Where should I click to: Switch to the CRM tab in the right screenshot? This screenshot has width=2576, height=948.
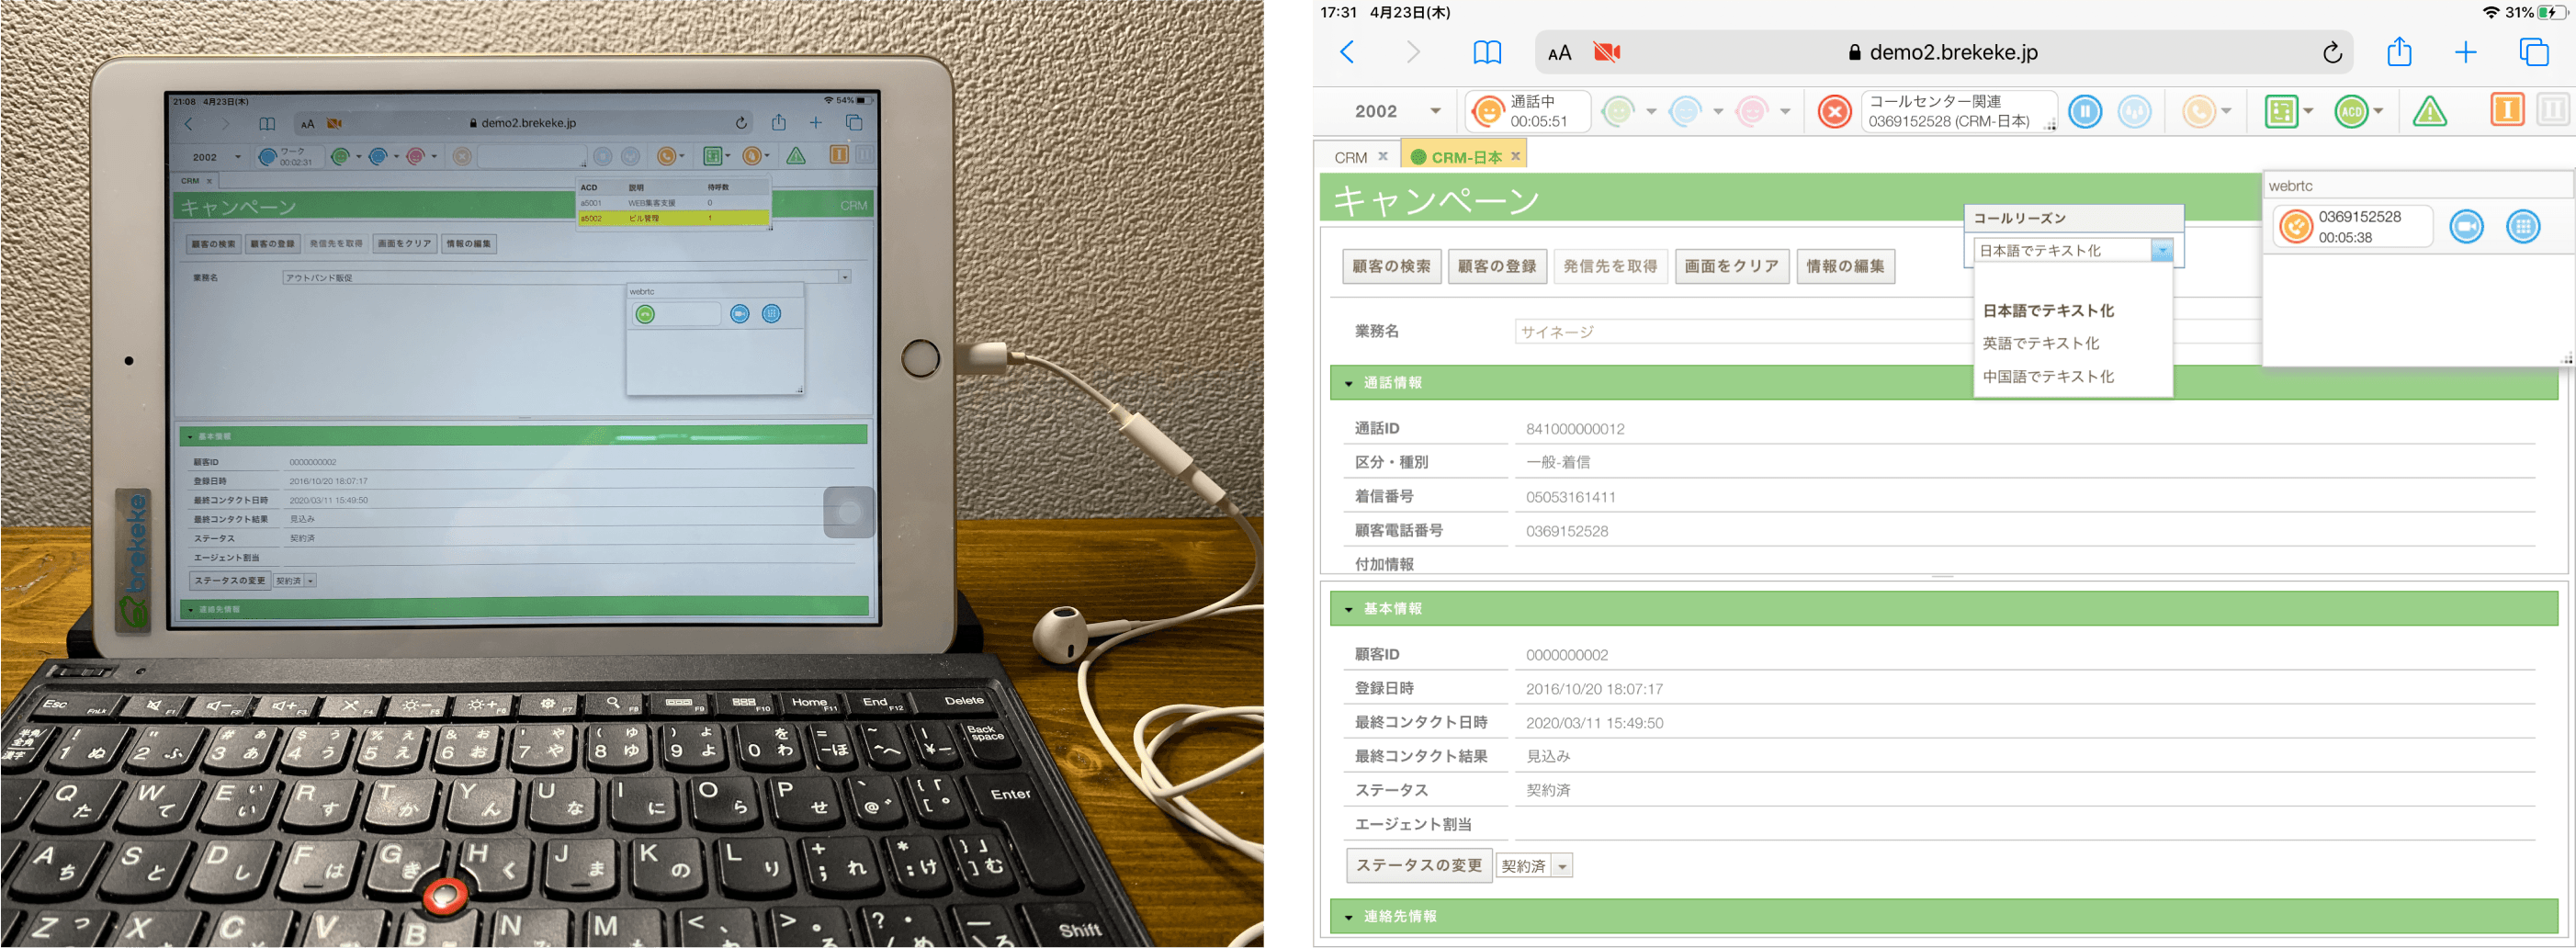(1350, 157)
